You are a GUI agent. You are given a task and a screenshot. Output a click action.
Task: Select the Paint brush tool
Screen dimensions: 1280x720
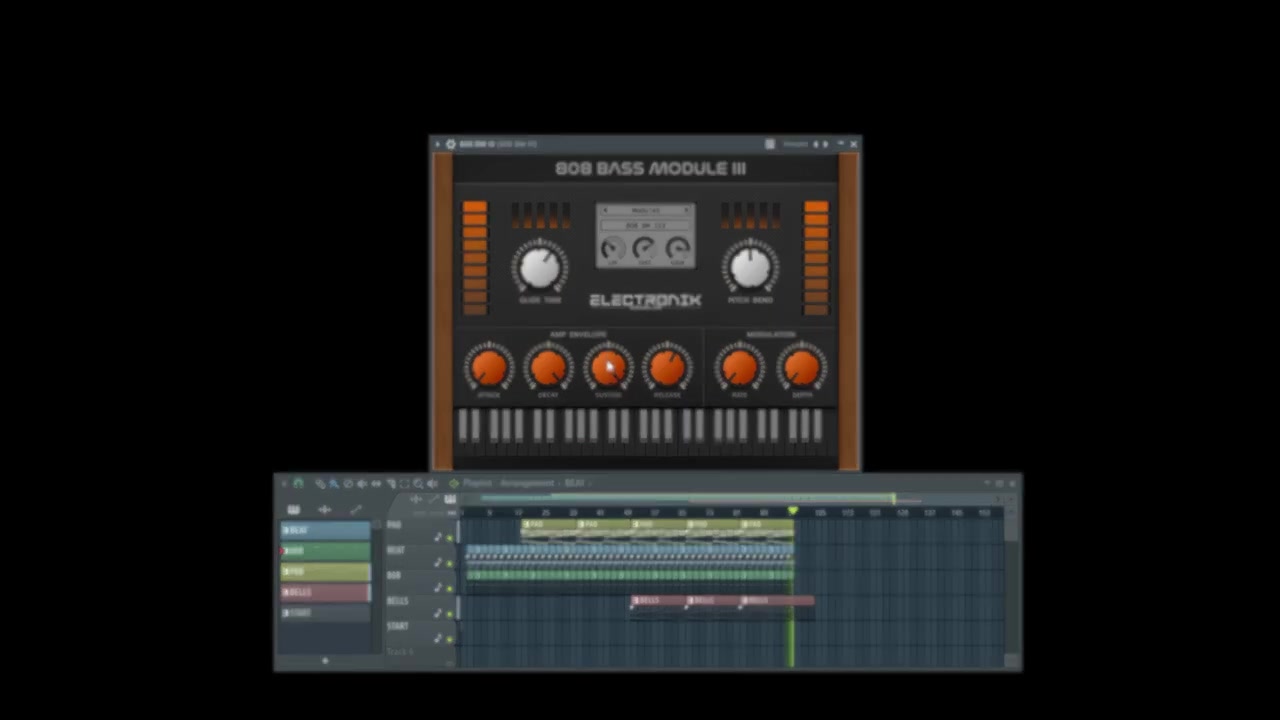(334, 484)
